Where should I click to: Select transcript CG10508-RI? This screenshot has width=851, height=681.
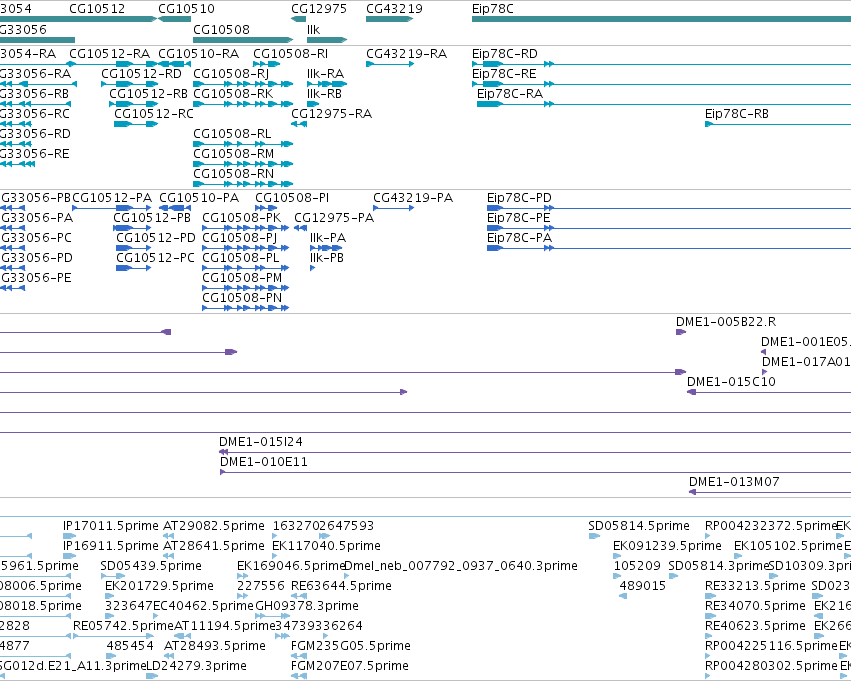291,54
